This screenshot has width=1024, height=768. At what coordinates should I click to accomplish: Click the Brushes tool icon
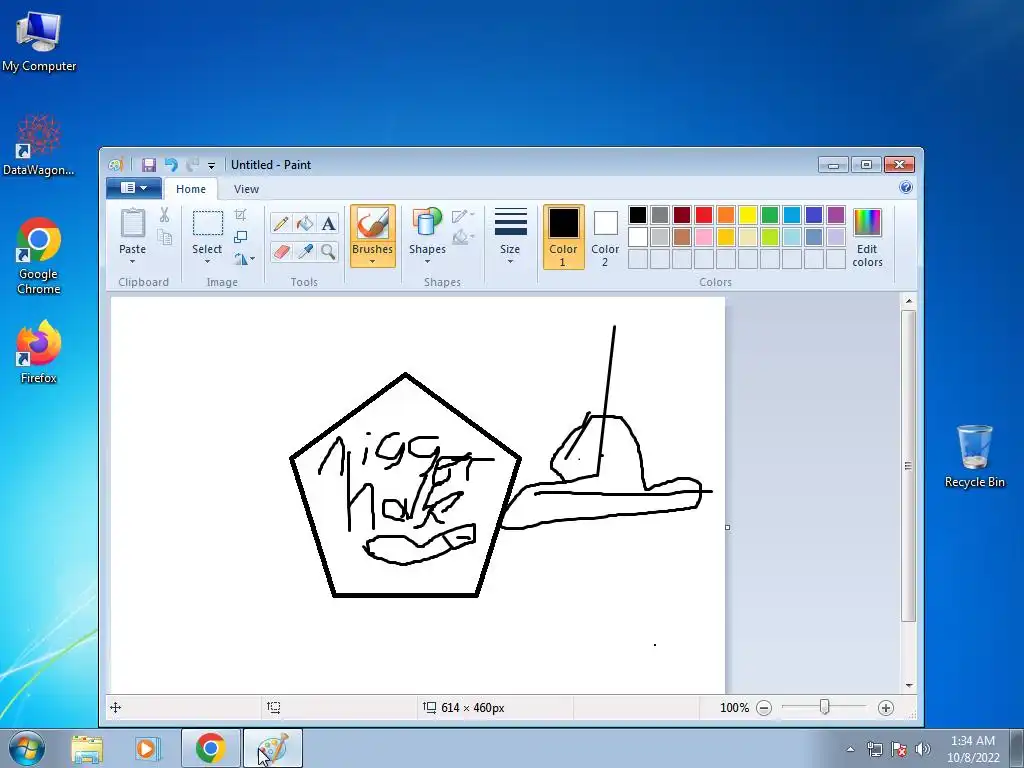tap(372, 224)
